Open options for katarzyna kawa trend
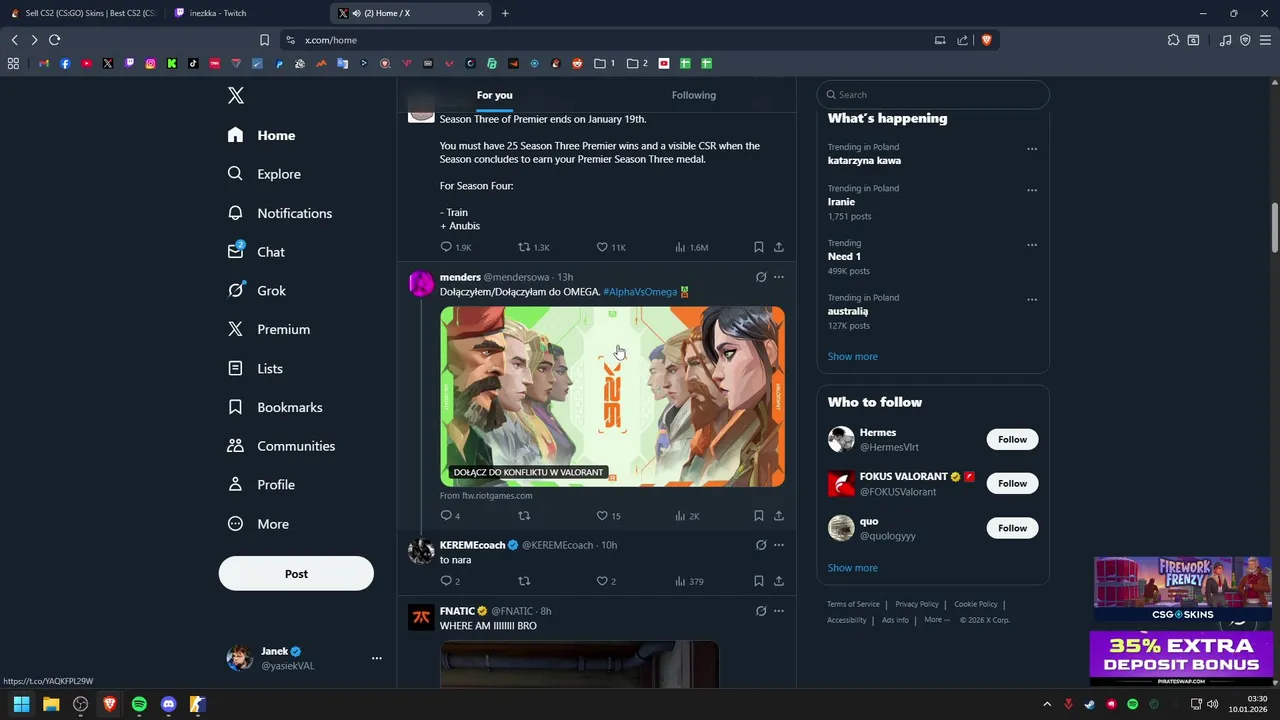 1032,149
